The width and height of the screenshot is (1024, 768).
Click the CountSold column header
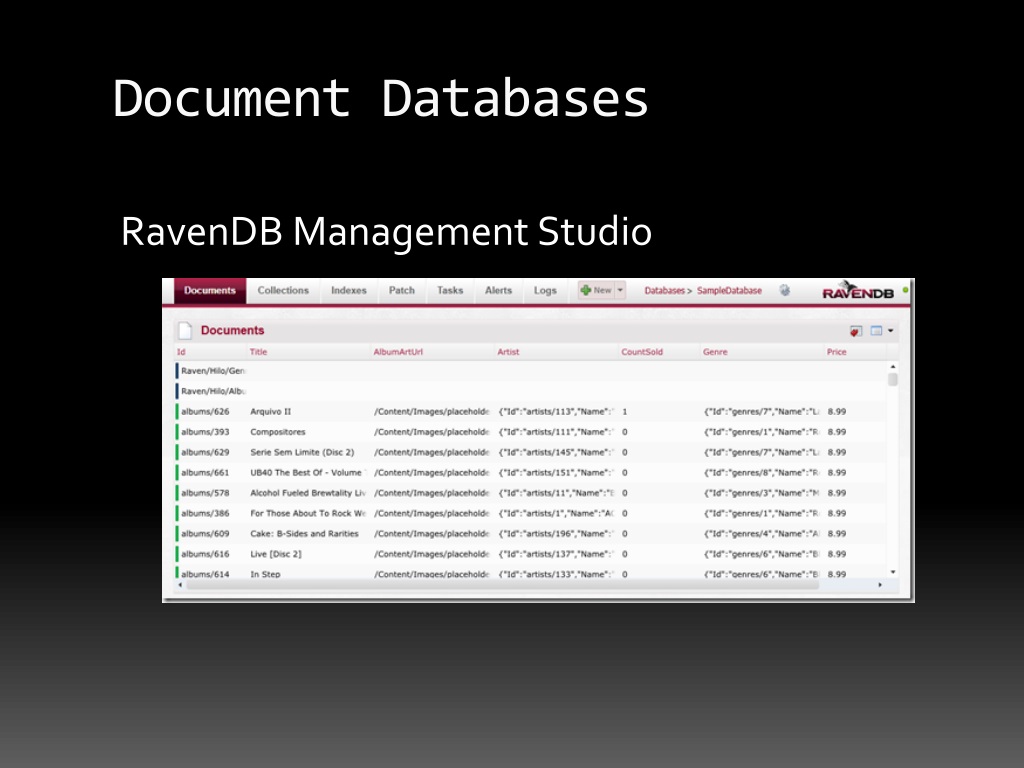(x=642, y=352)
